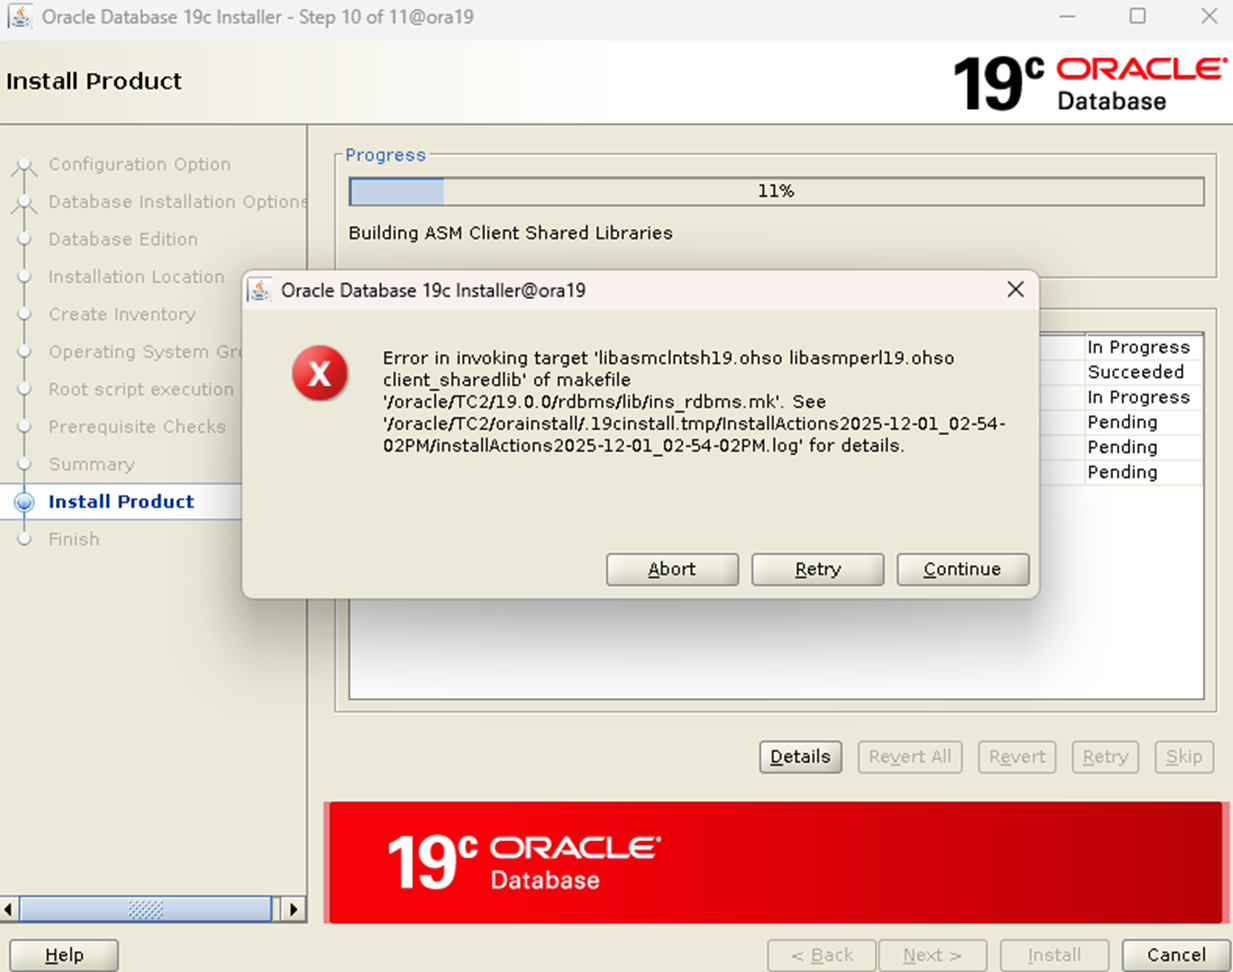
Task: Click the Configuration Option step marker icon
Action: [x=25, y=166]
